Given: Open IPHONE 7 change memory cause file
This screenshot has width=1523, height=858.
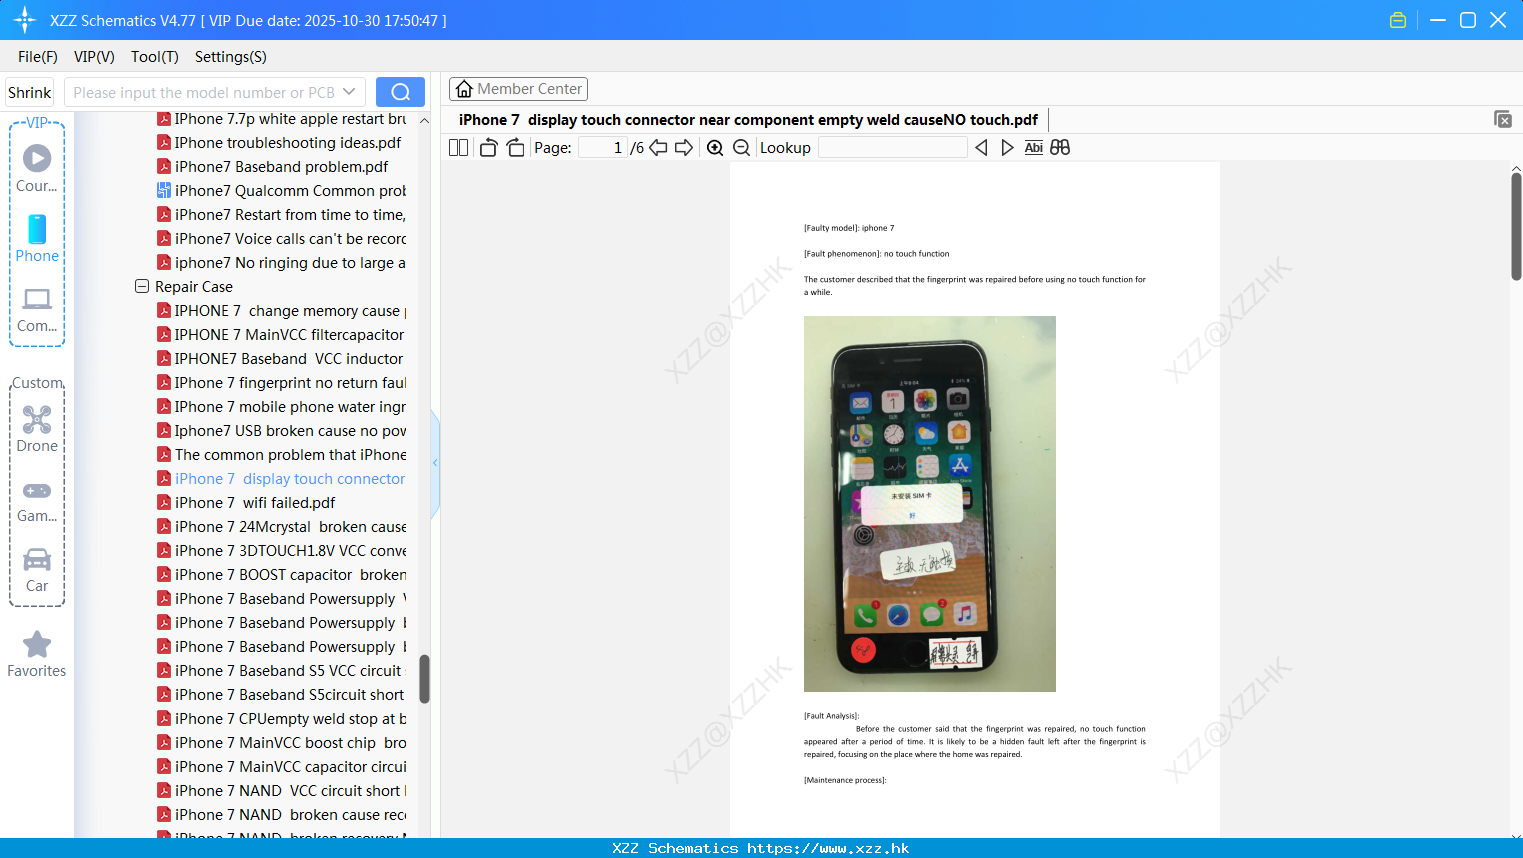Looking at the screenshot, I should [x=281, y=311].
